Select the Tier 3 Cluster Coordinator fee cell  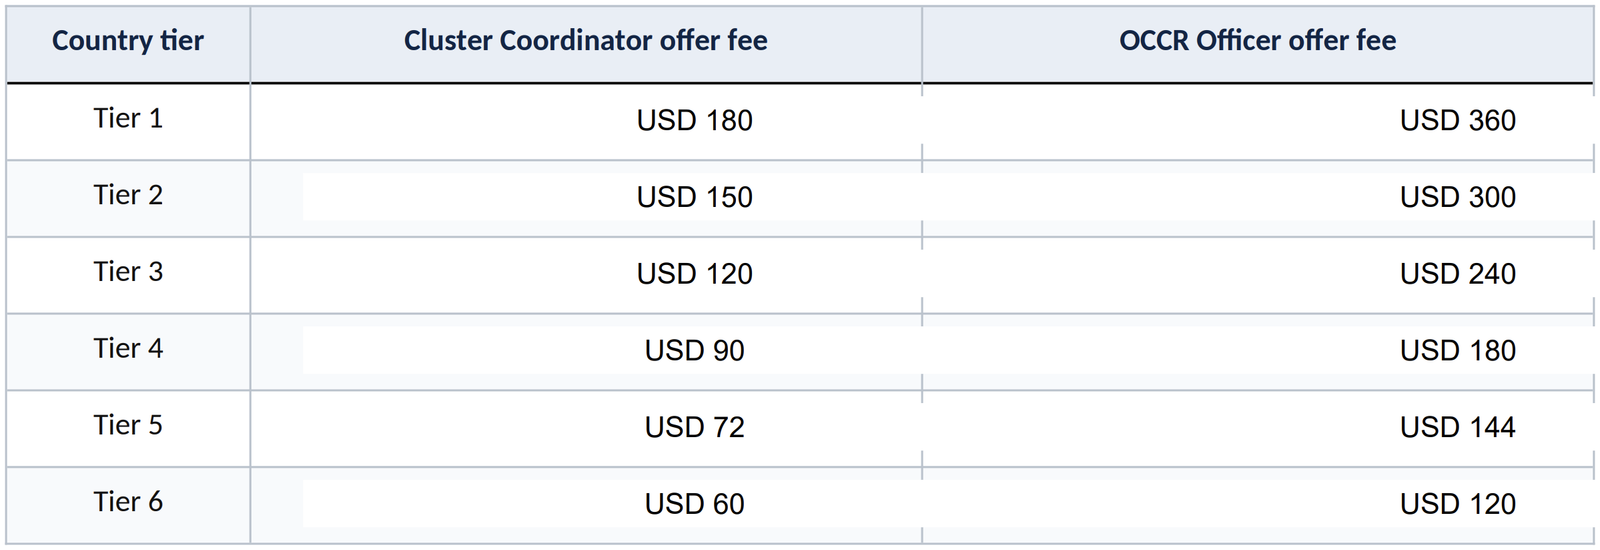tap(695, 274)
